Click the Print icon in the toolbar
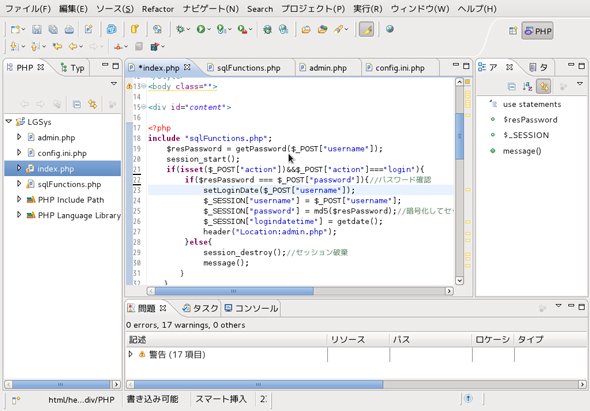Image resolution: width=590 pixels, height=411 pixels. click(x=69, y=29)
